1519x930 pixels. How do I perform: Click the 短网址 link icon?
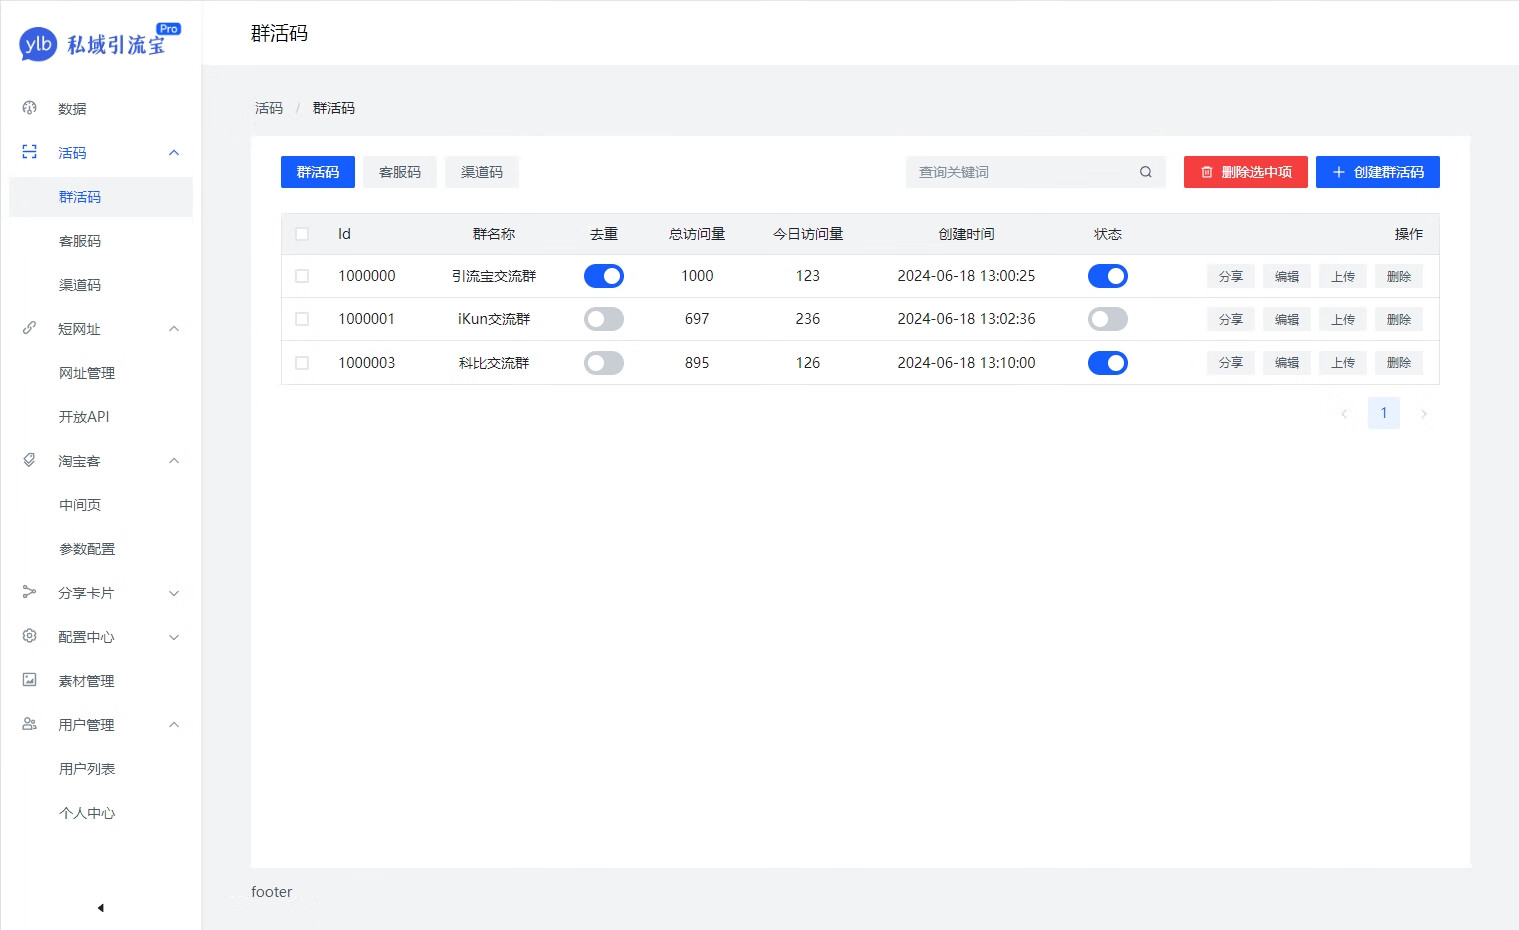coord(30,328)
